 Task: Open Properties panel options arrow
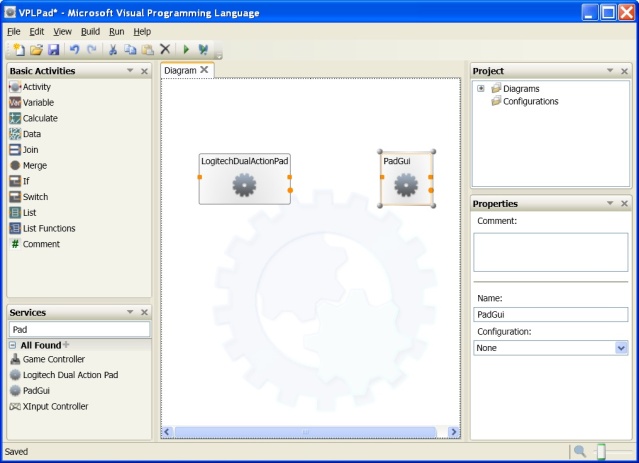(610, 203)
